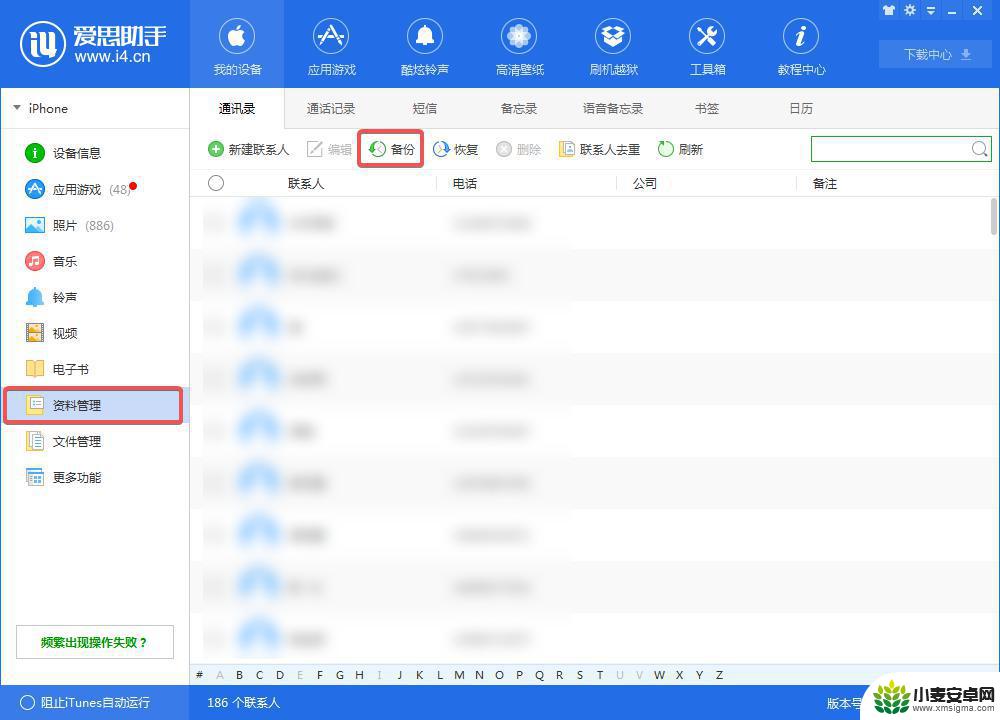Toggle the select-all contacts circle

click(216, 183)
